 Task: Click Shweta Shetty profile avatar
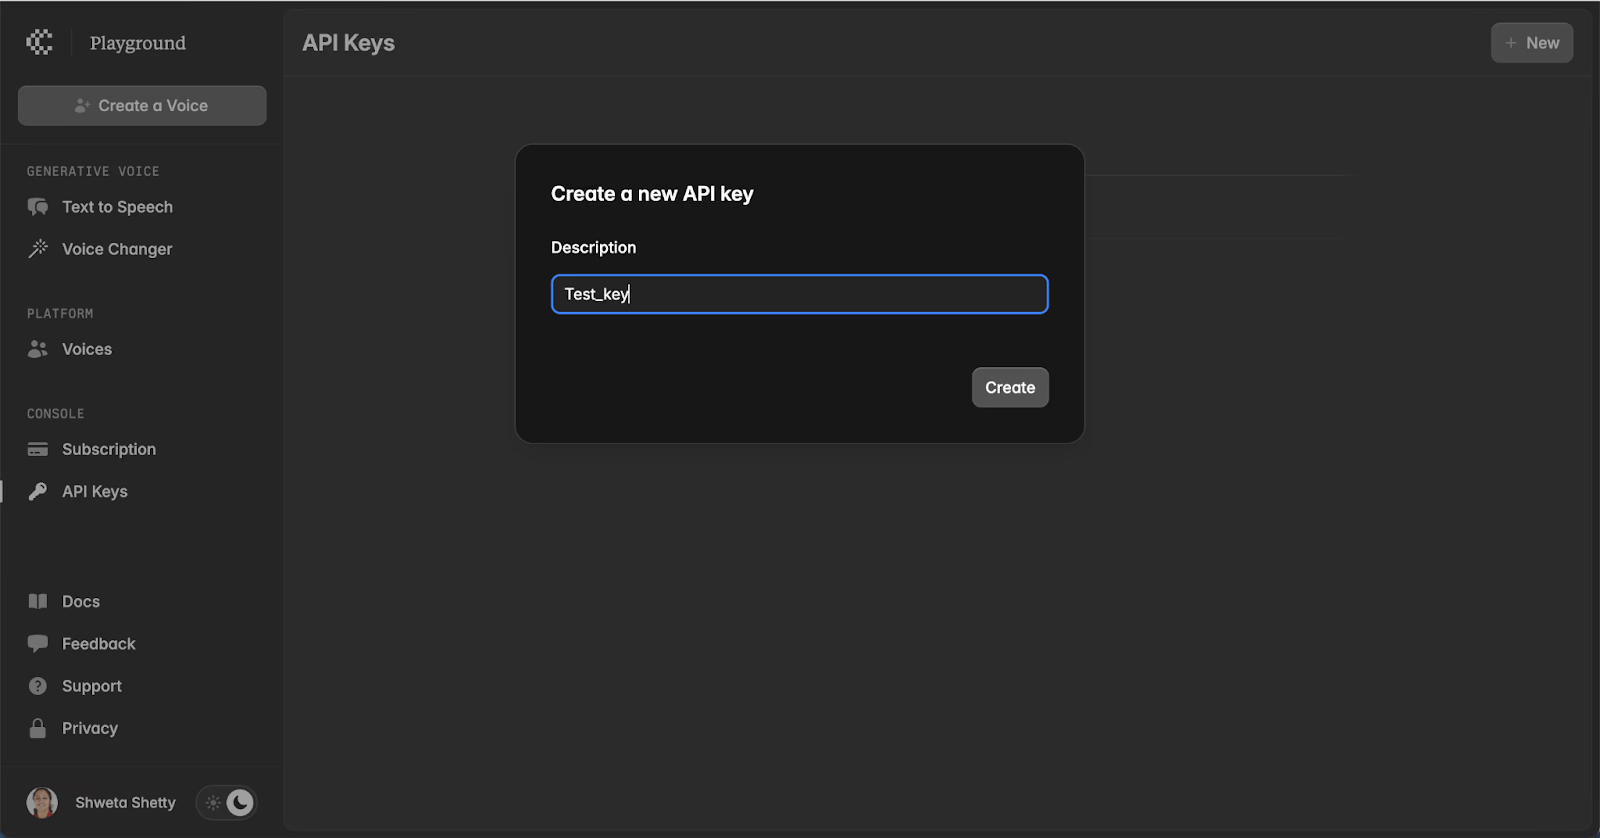[42, 803]
